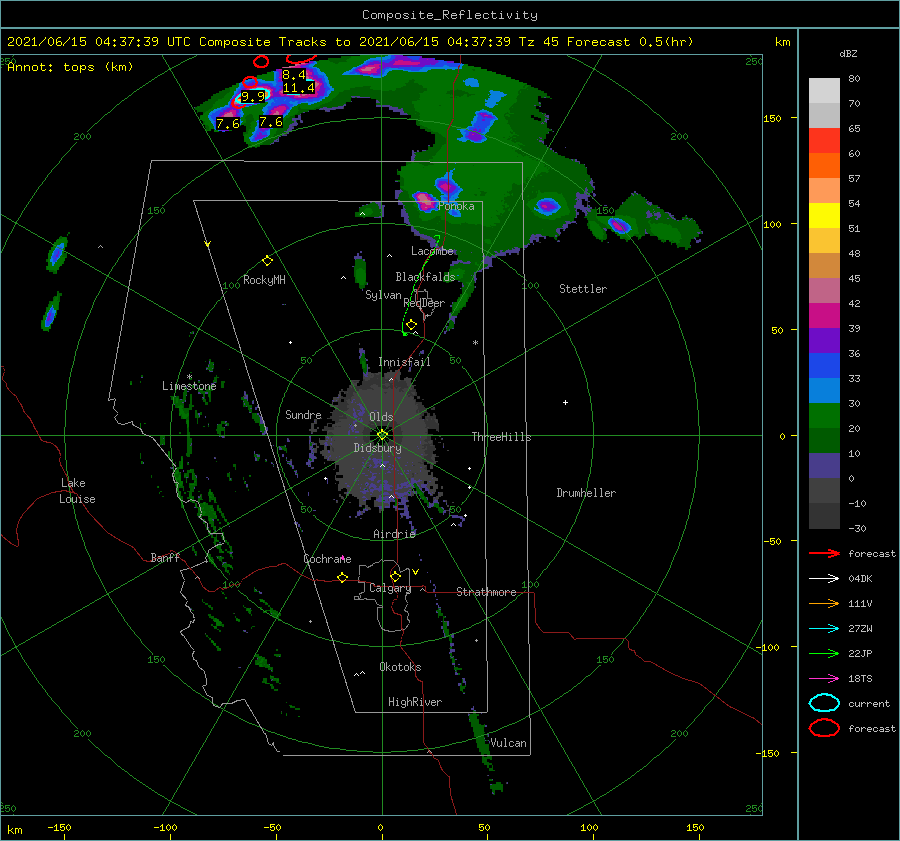Click the Olds city label

point(381,417)
